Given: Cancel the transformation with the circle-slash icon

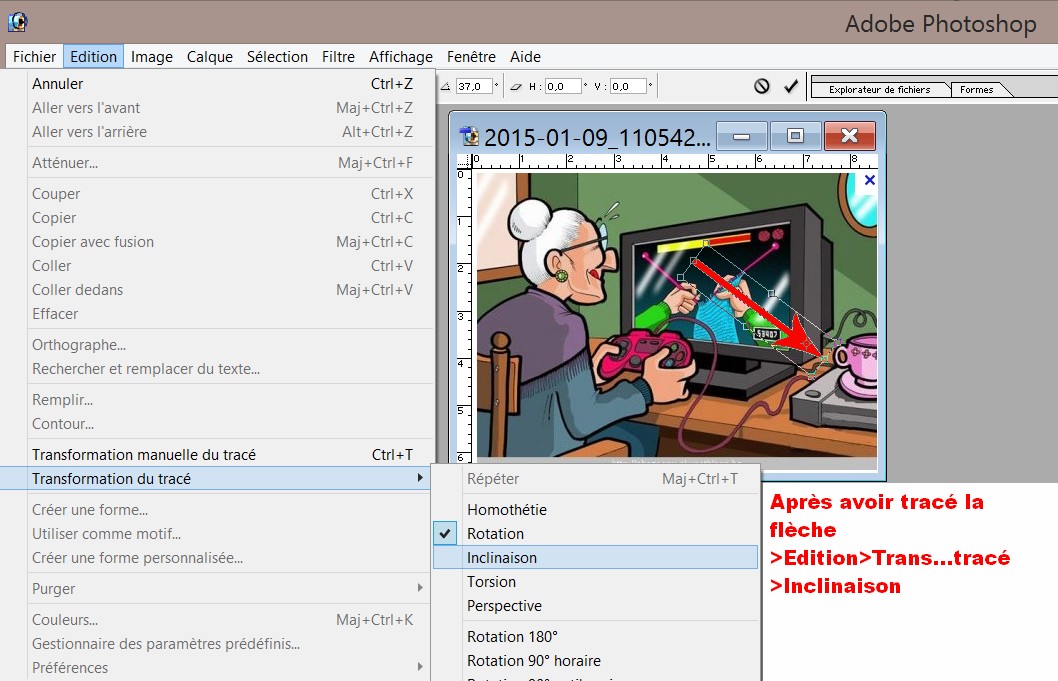Looking at the screenshot, I should tap(762, 86).
